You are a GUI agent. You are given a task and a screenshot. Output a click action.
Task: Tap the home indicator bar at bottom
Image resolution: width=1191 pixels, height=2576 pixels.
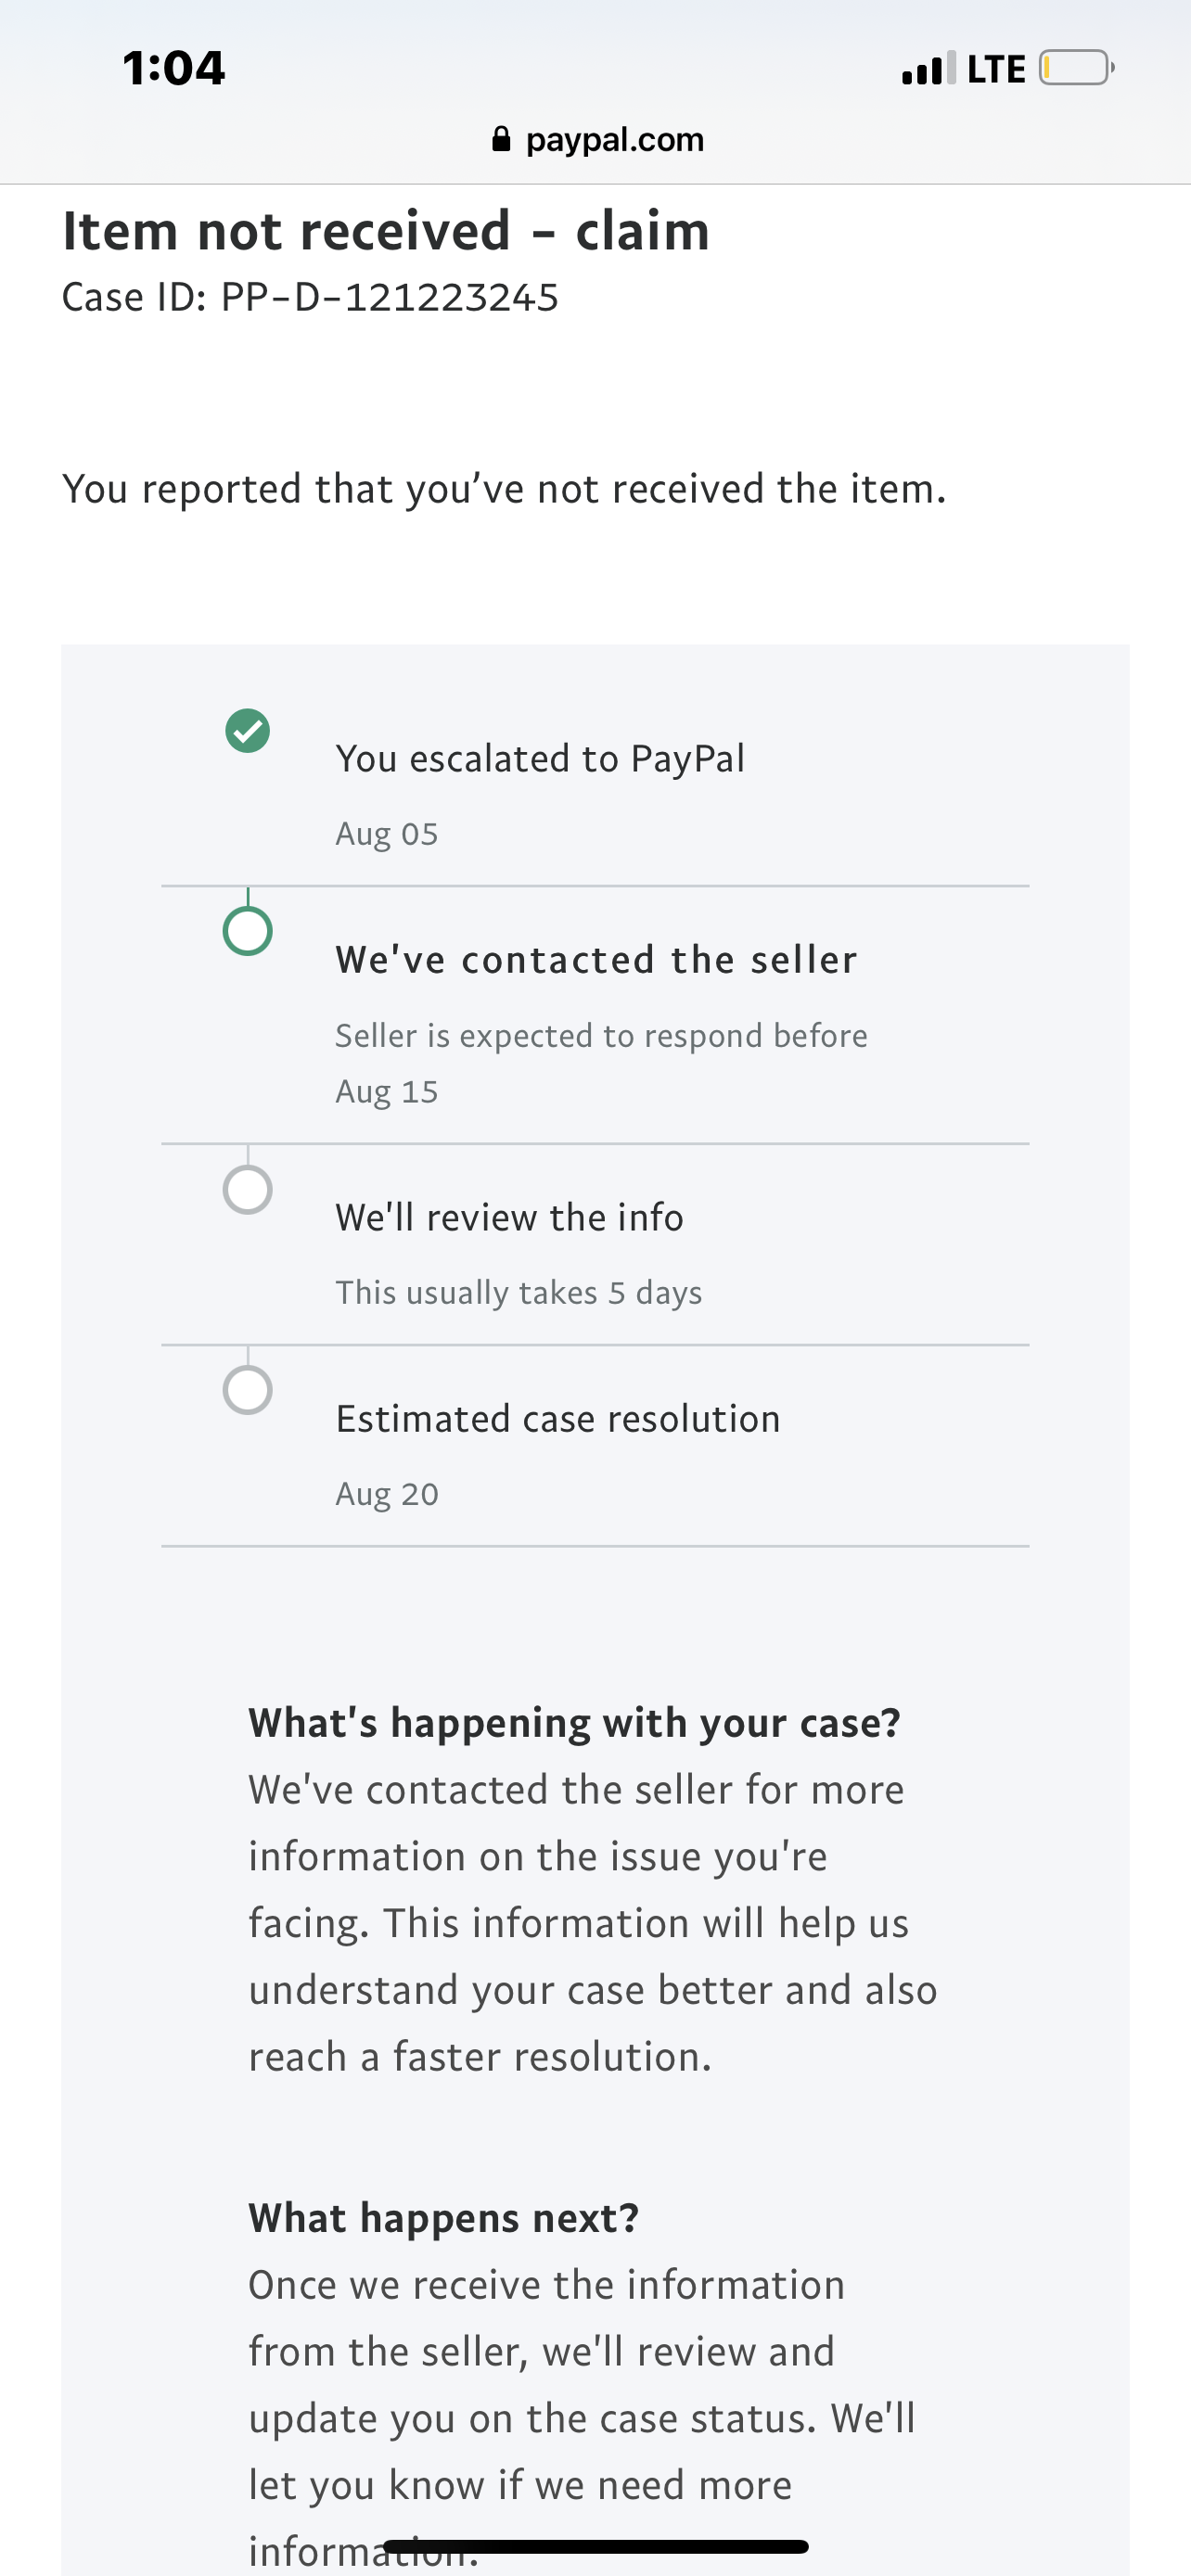[596, 2546]
